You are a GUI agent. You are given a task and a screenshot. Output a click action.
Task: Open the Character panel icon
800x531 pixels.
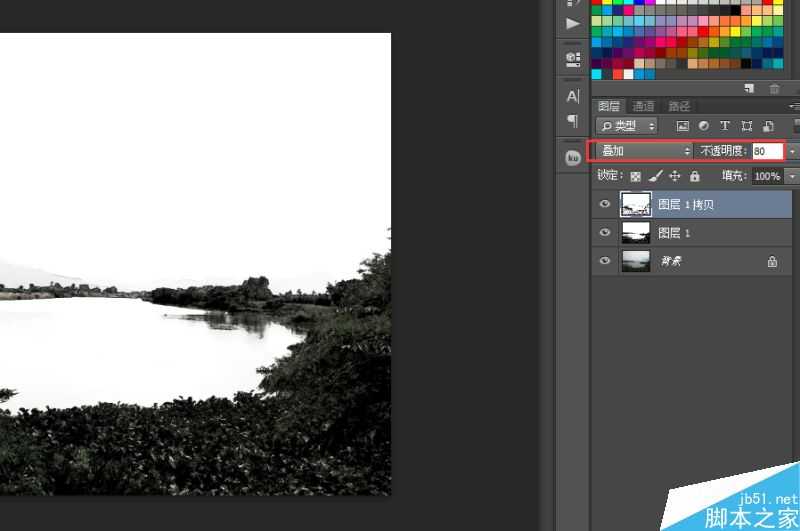(573, 96)
